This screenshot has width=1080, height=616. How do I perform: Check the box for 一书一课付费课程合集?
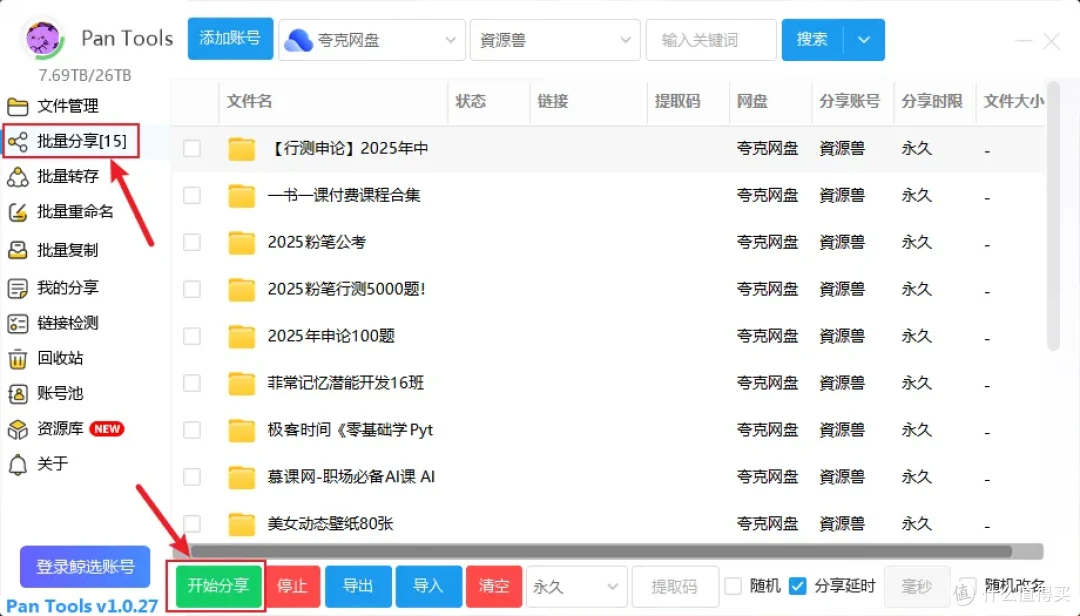[x=192, y=195]
